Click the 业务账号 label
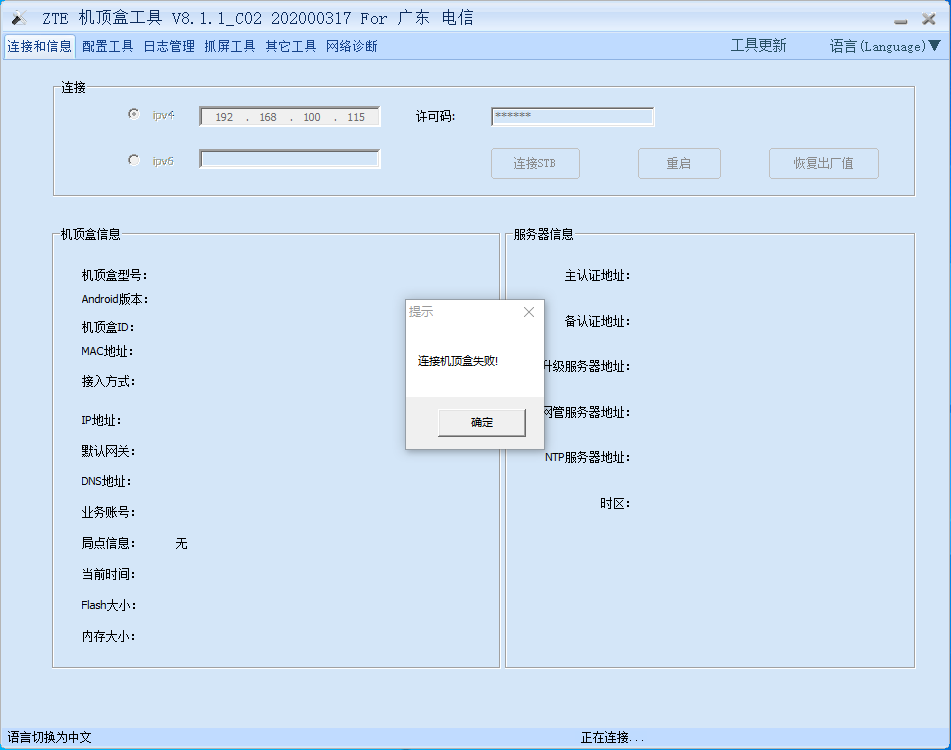The width and height of the screenshot is (951, 750). pyautogui.click(x=108, y=512)
